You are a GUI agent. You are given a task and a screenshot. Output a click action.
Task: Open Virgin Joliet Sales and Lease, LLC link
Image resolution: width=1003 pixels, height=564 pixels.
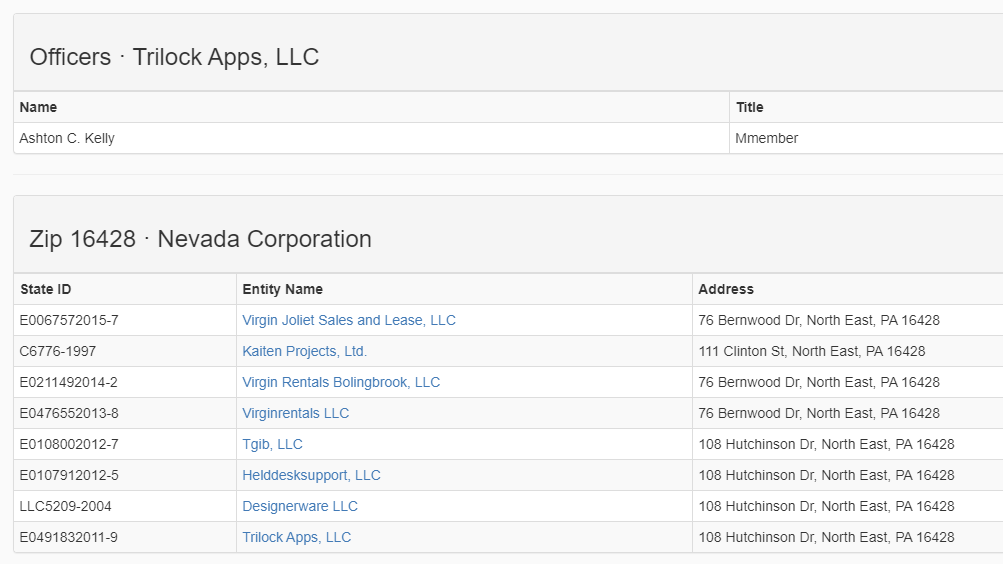(349, 320)
